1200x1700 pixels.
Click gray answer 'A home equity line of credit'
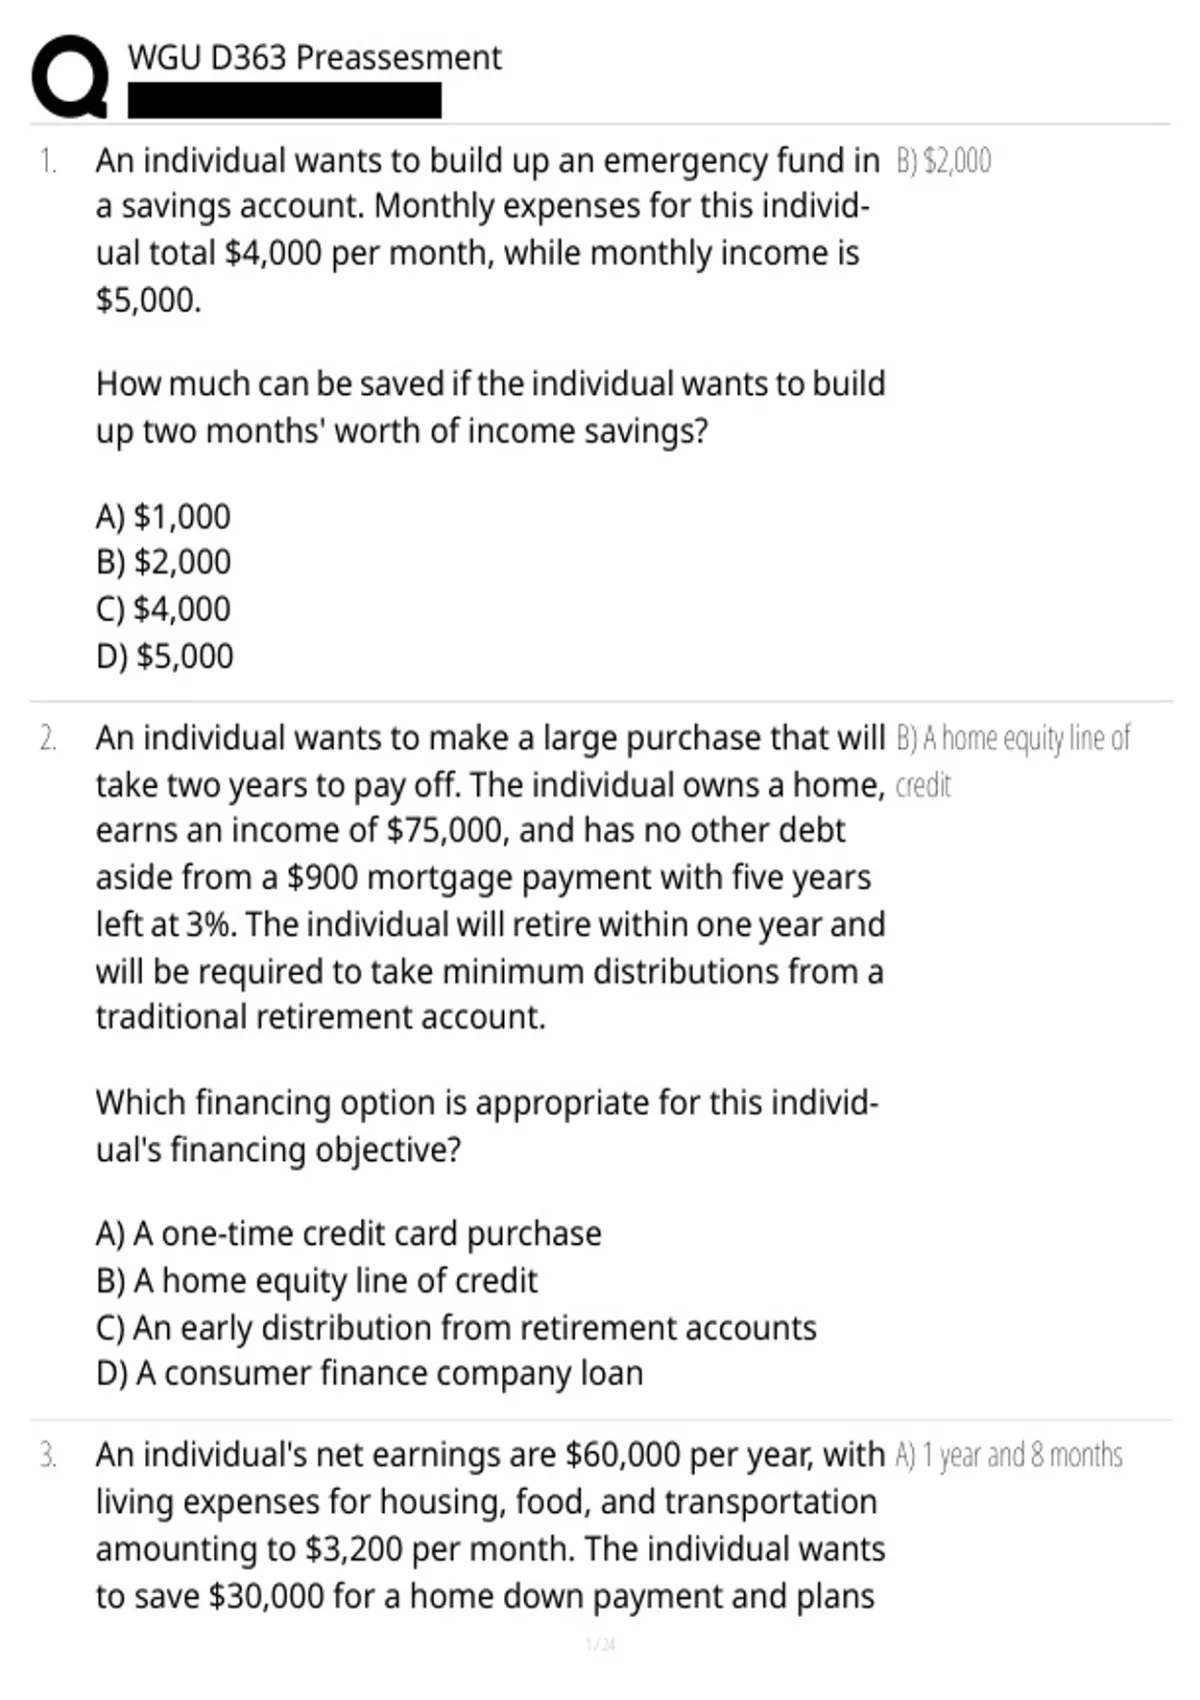coord(1013,761)
